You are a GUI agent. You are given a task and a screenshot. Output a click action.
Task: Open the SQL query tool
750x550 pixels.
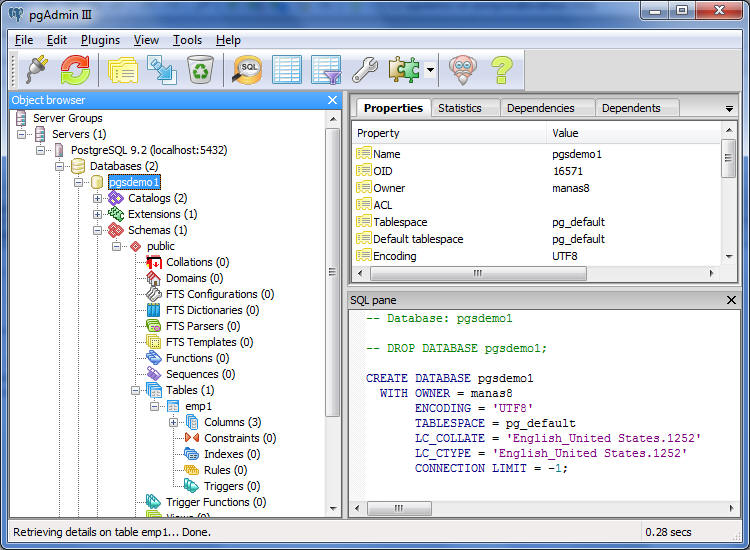tap(247, 70)
